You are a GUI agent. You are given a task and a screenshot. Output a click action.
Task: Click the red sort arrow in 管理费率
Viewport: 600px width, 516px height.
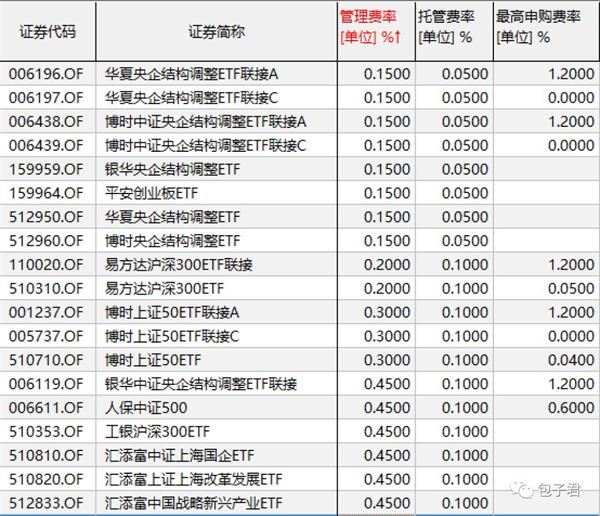[397, 37]
